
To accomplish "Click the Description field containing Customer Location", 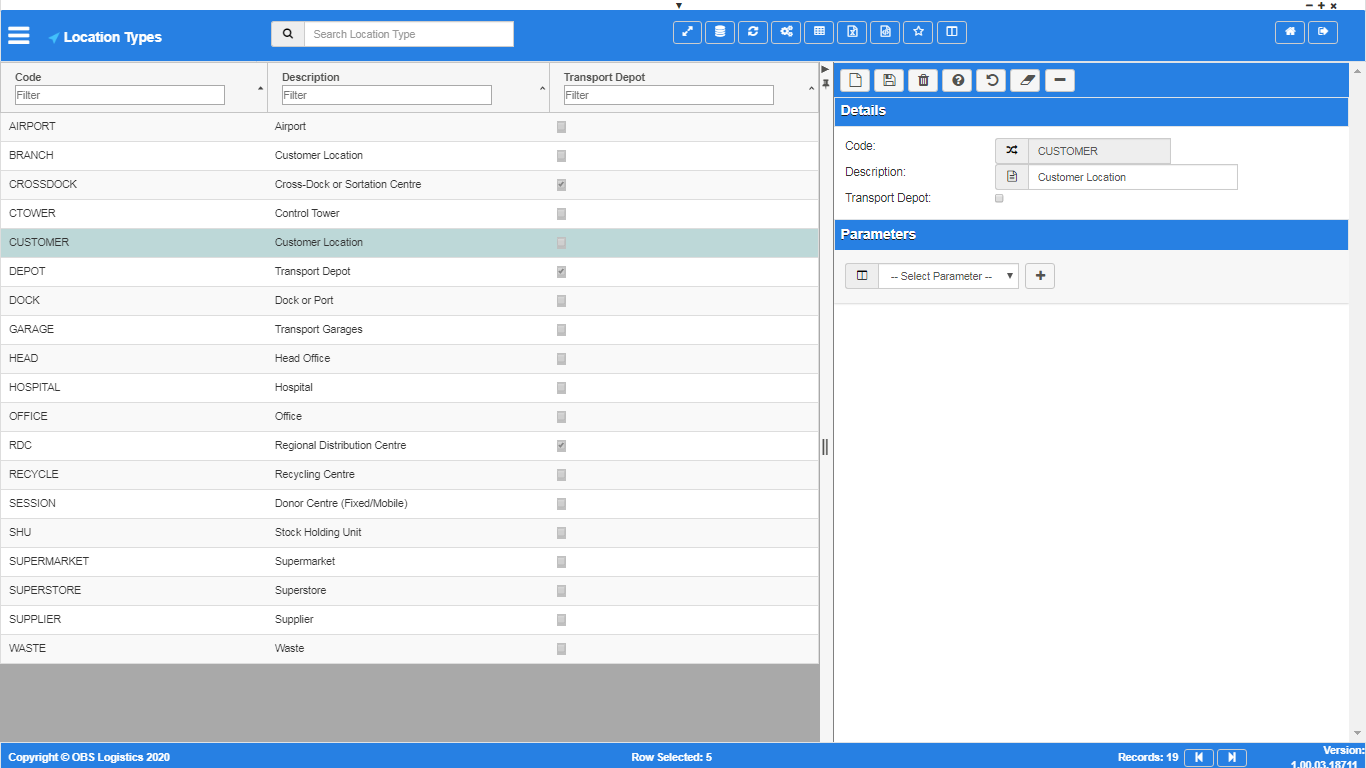I will tap(1133, 177).
